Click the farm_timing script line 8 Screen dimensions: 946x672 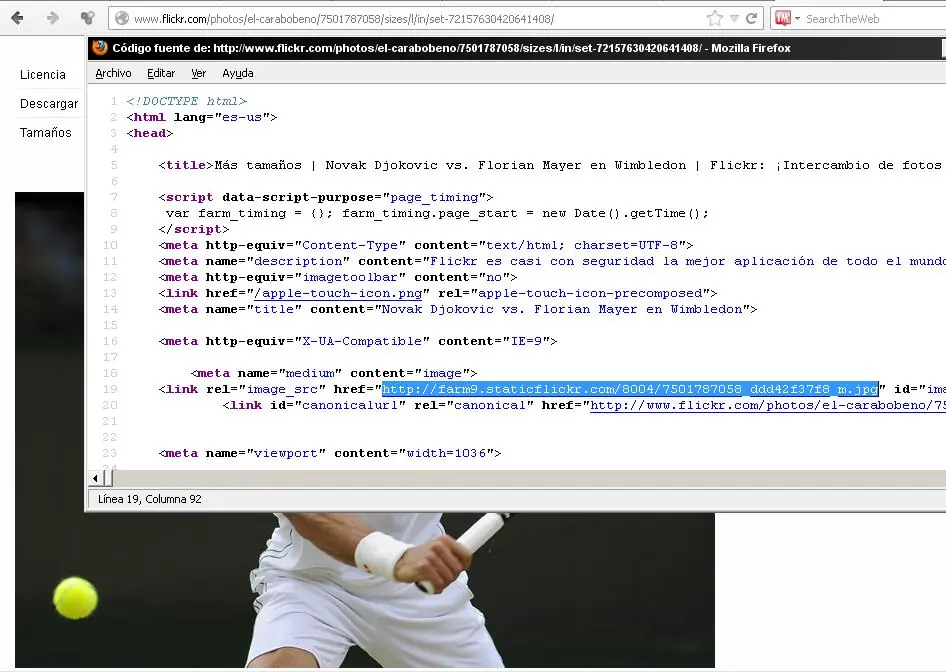(x=437, y=214)
